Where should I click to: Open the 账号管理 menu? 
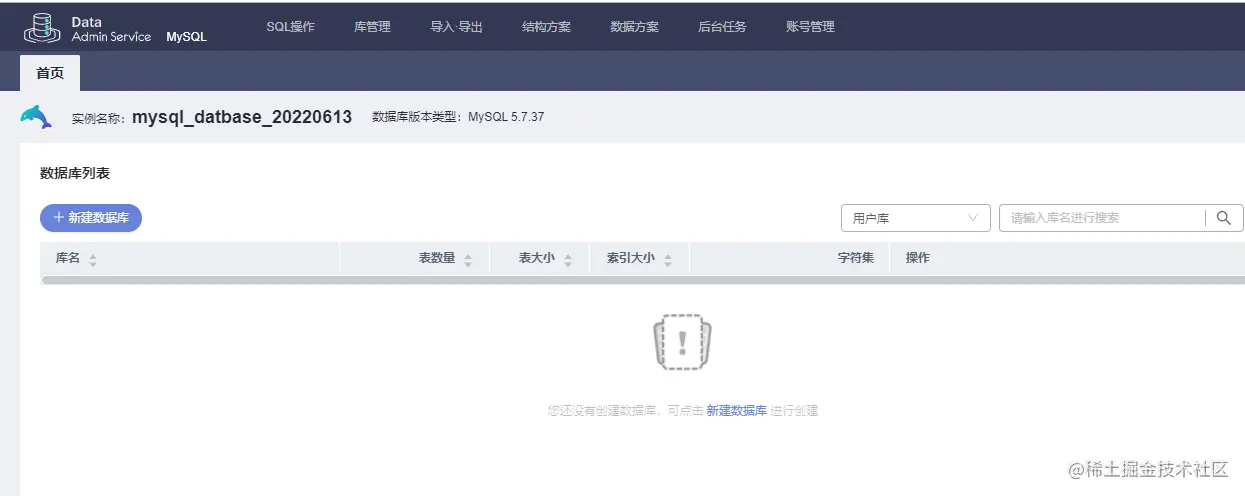[810, 27]
